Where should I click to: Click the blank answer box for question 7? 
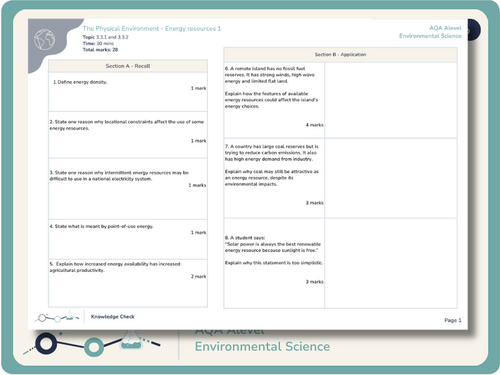coord(391,178)
